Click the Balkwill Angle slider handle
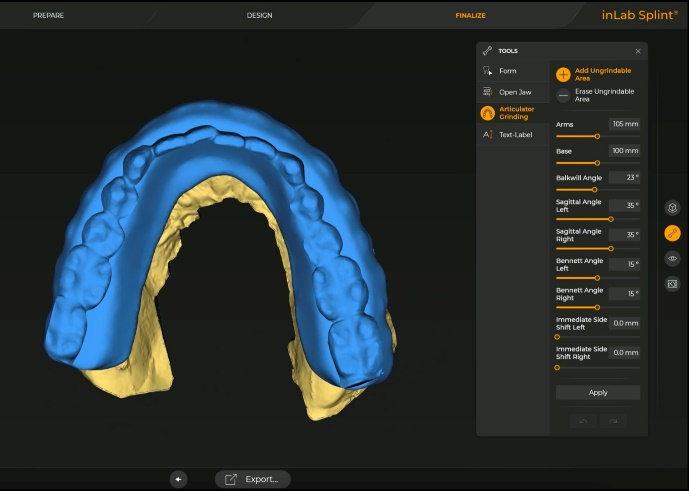 [595, 190]
